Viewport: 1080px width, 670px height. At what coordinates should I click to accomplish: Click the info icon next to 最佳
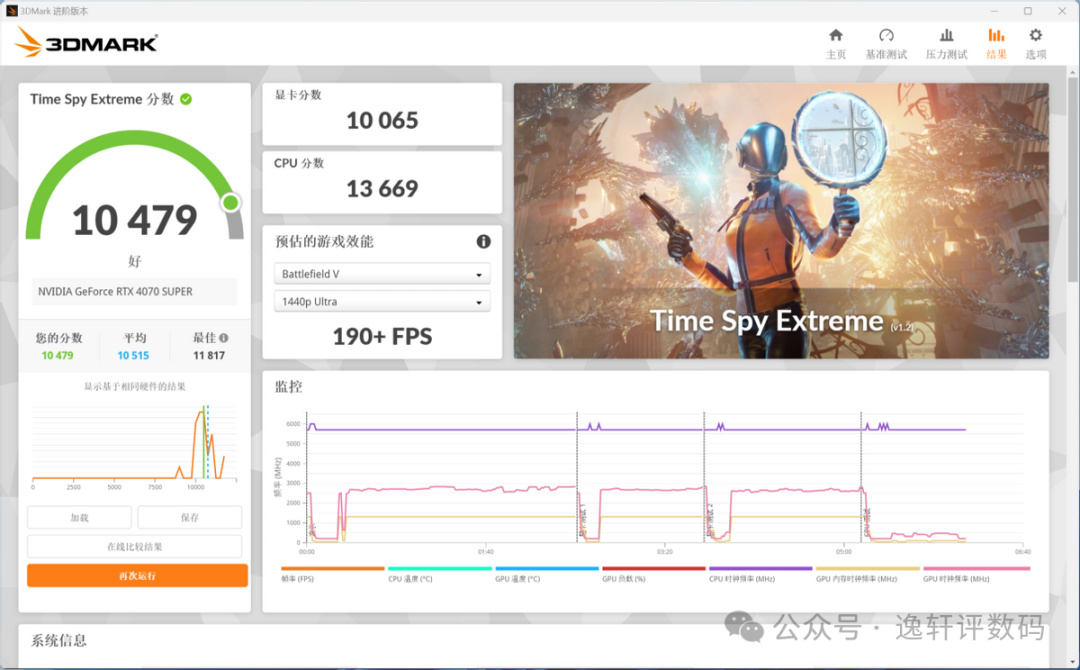(x=224, y=338)
